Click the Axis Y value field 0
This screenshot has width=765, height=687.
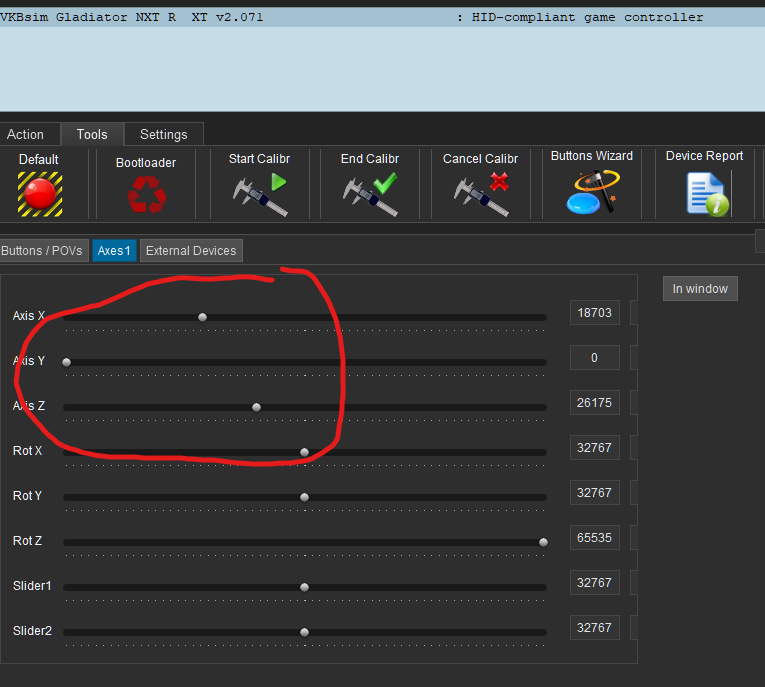point(595,358)
